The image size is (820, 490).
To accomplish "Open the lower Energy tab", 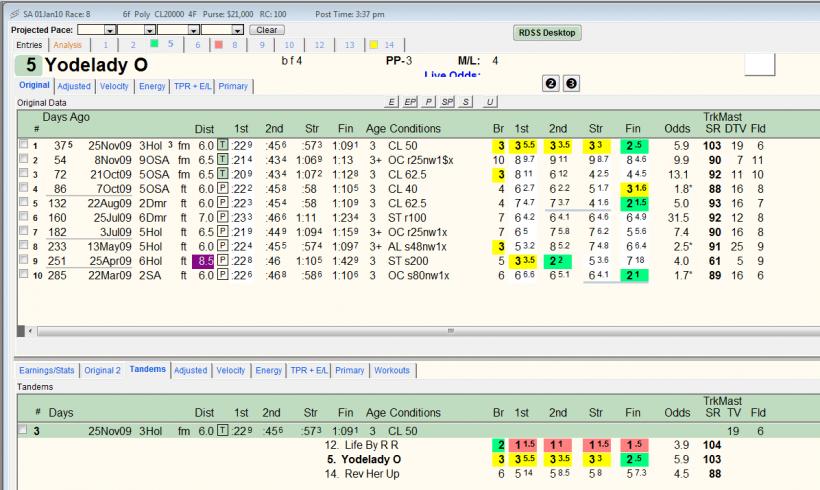I will 269,370.
